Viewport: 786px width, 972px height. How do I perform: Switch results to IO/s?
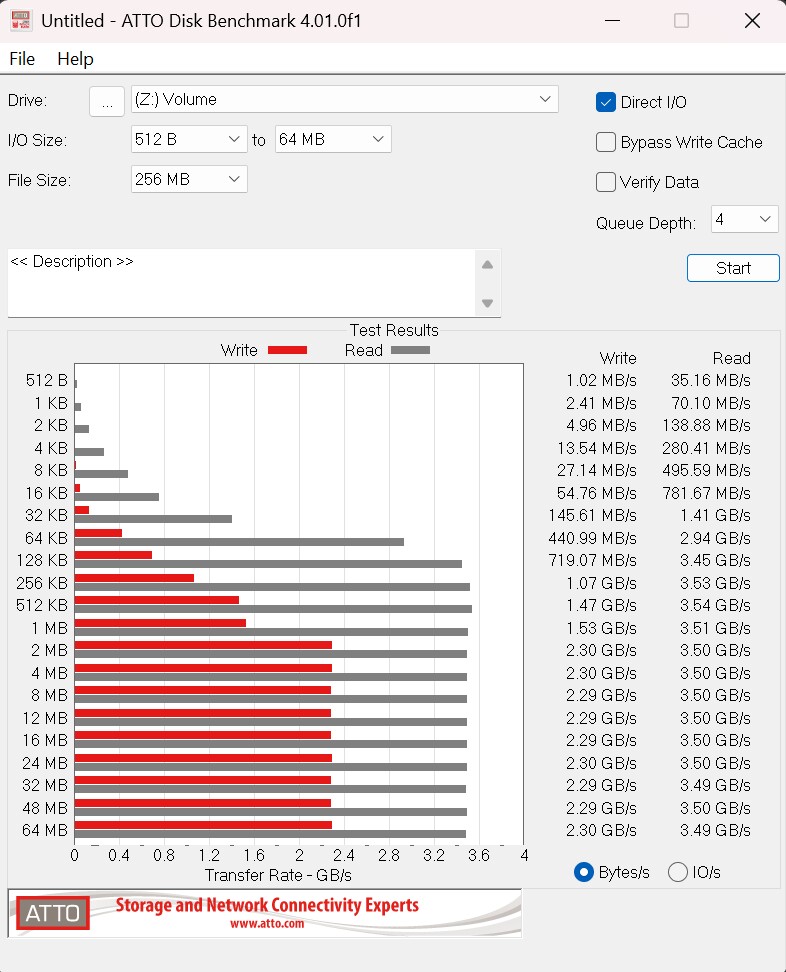tap(678, 872)
